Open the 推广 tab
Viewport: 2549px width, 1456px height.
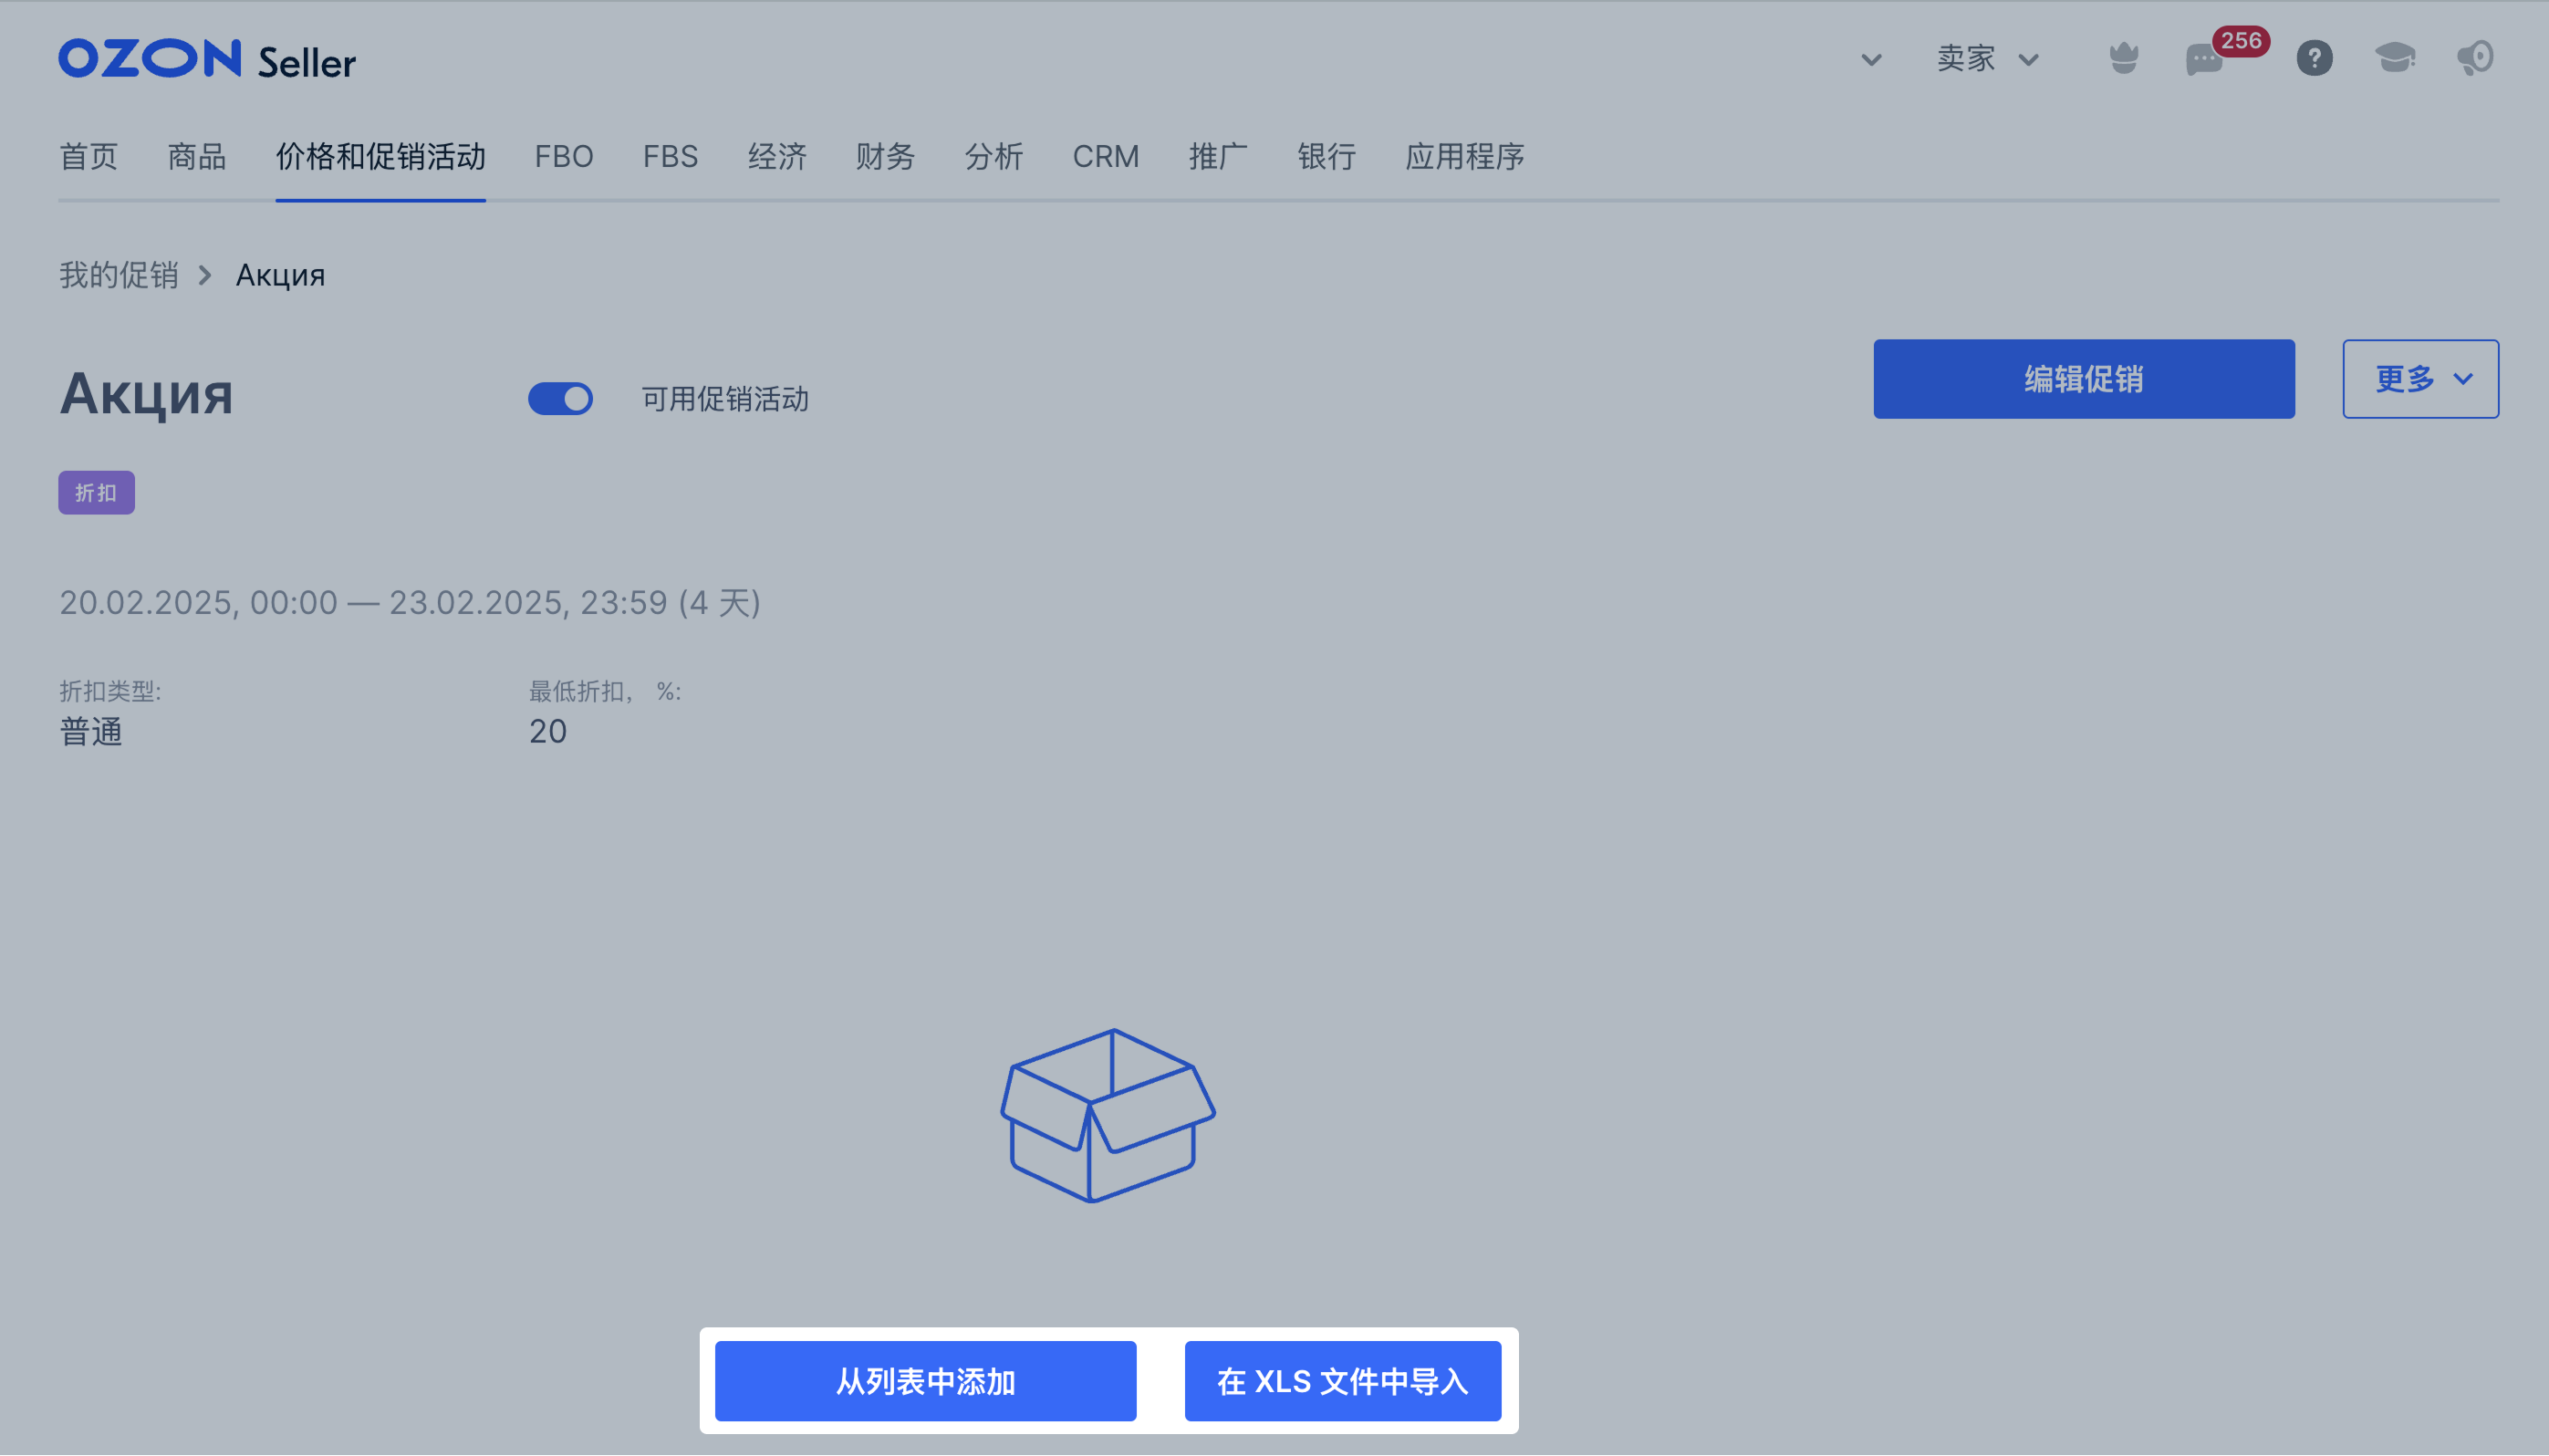coord(1218,156)
